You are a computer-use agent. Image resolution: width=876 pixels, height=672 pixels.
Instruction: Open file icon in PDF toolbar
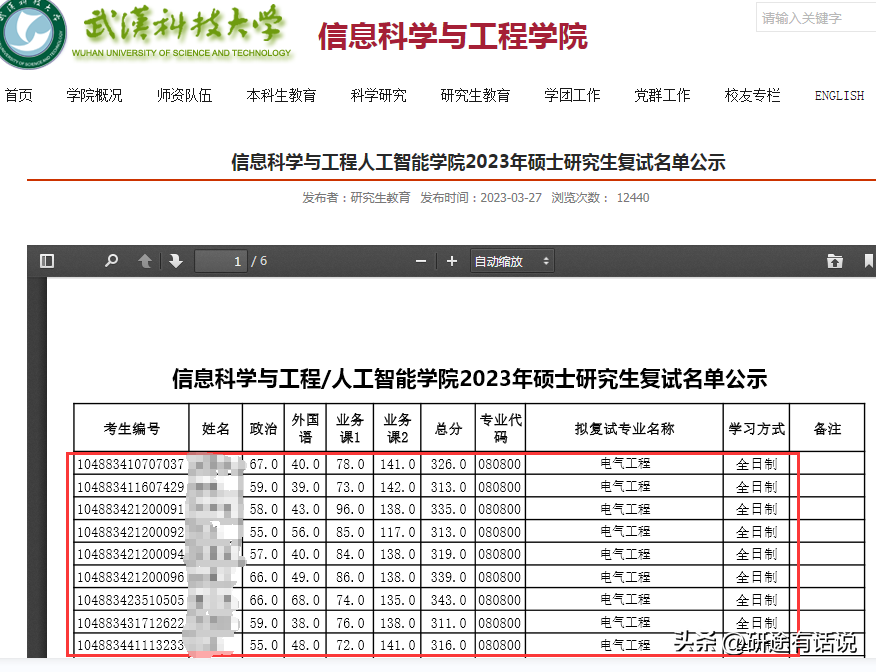835,261
